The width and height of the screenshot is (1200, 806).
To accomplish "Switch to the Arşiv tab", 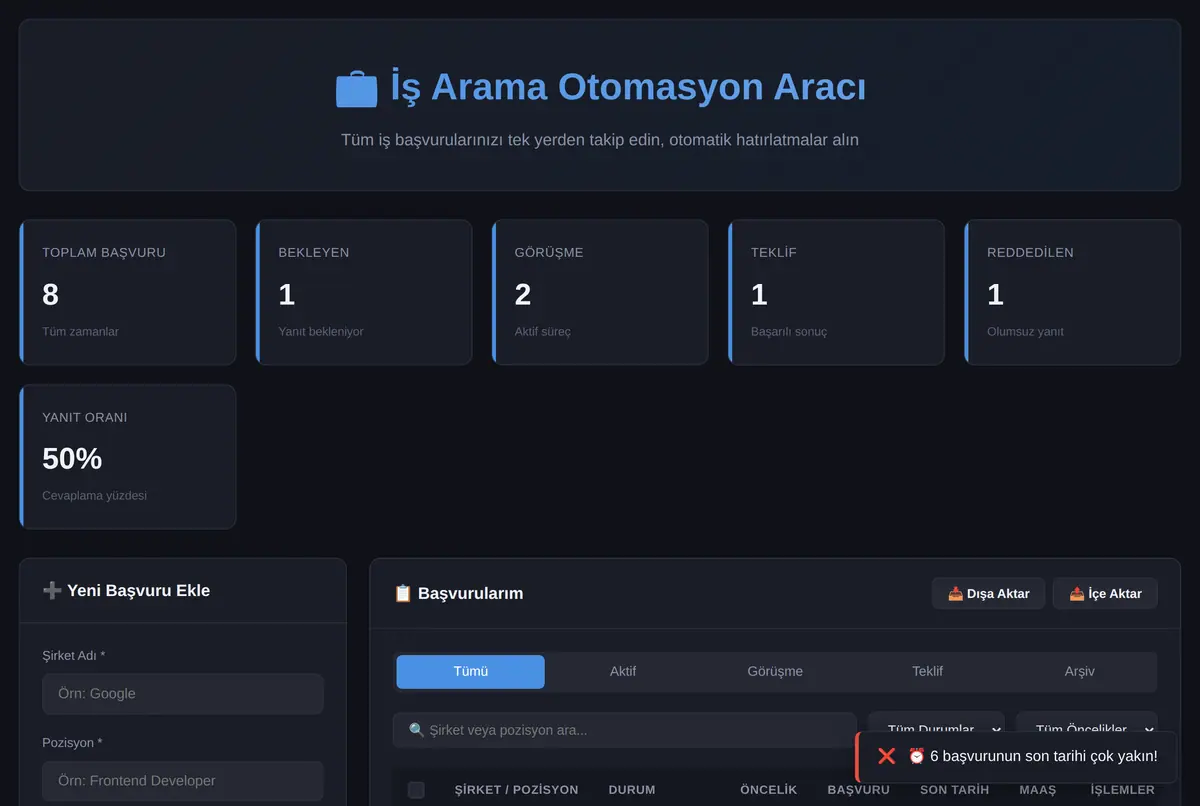I will pyautogui.click(x=1079, y=672).
